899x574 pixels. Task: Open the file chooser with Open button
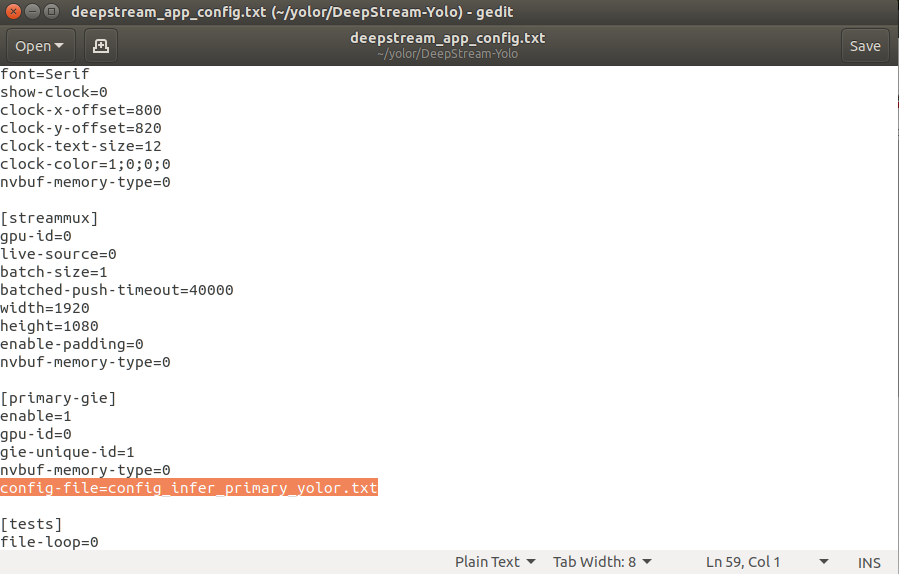point(40,46)
